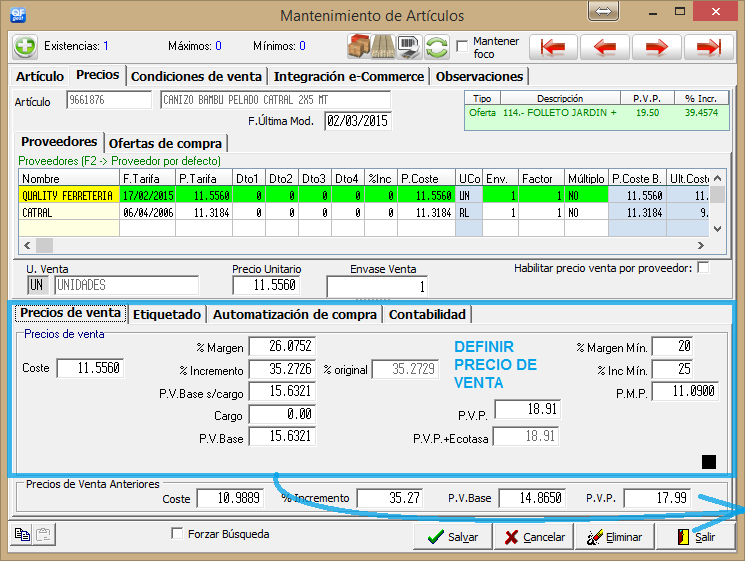Click the P.V.Base s/cargo field

(x=282, y=391)
